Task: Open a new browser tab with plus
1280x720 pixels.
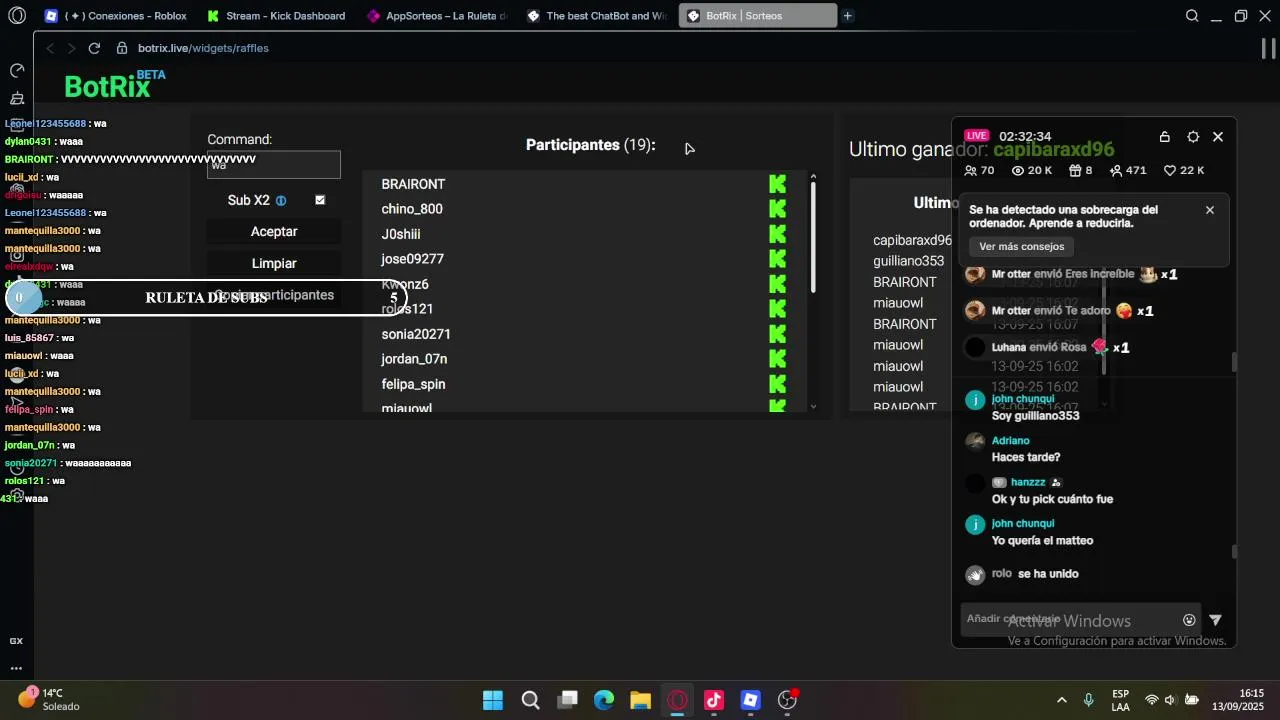Action: point(847,16)
